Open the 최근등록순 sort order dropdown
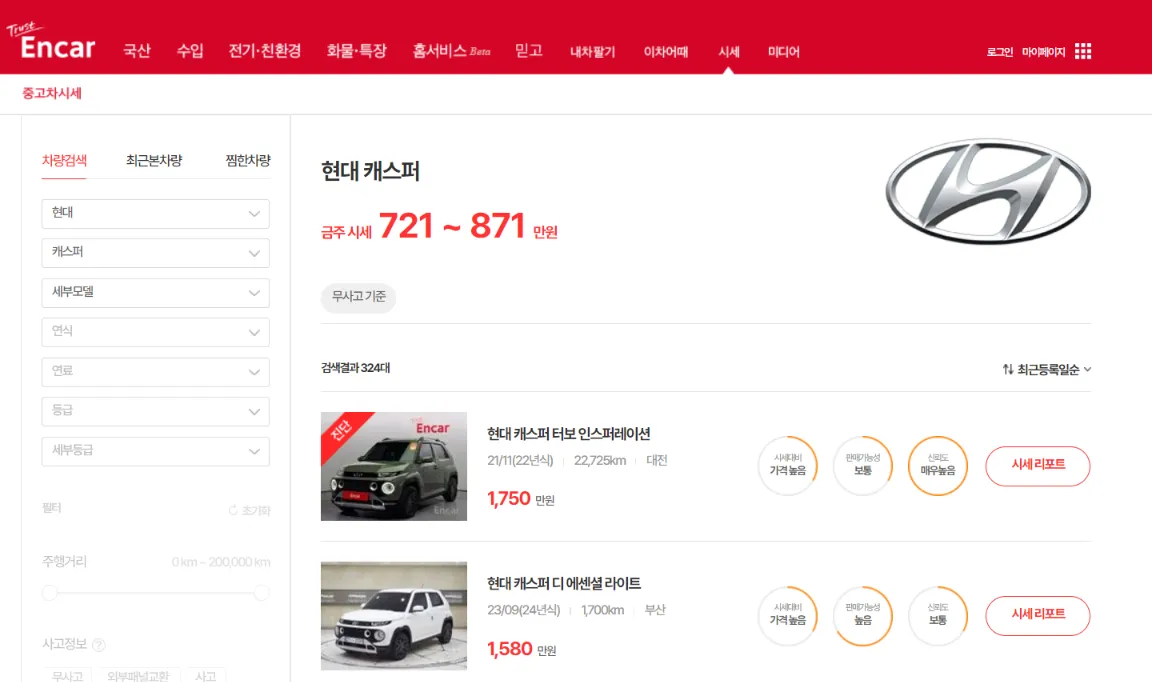The height and width of the screenshot is (682, 1152). point(1047,369)
